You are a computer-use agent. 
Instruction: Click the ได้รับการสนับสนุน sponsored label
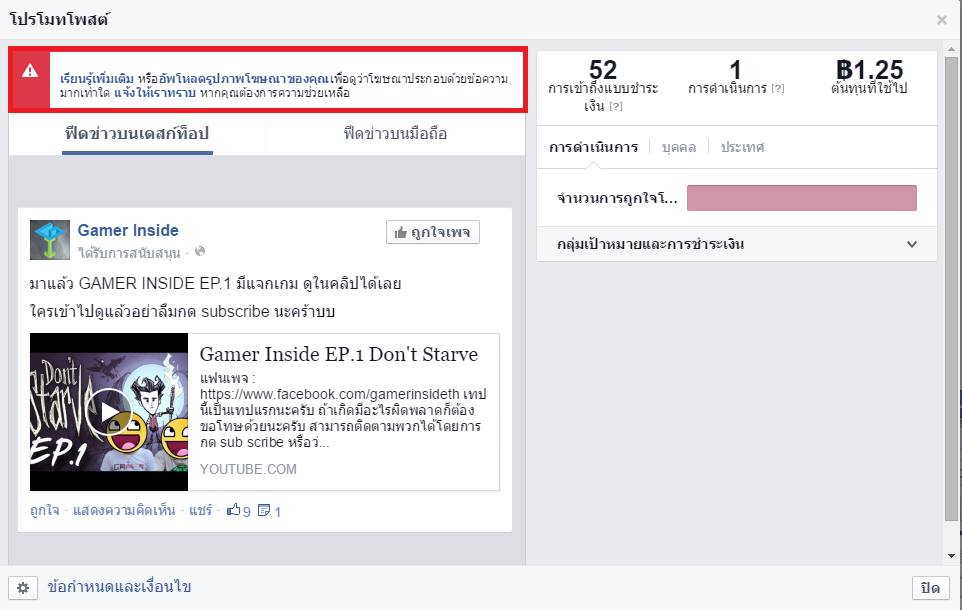129,252
